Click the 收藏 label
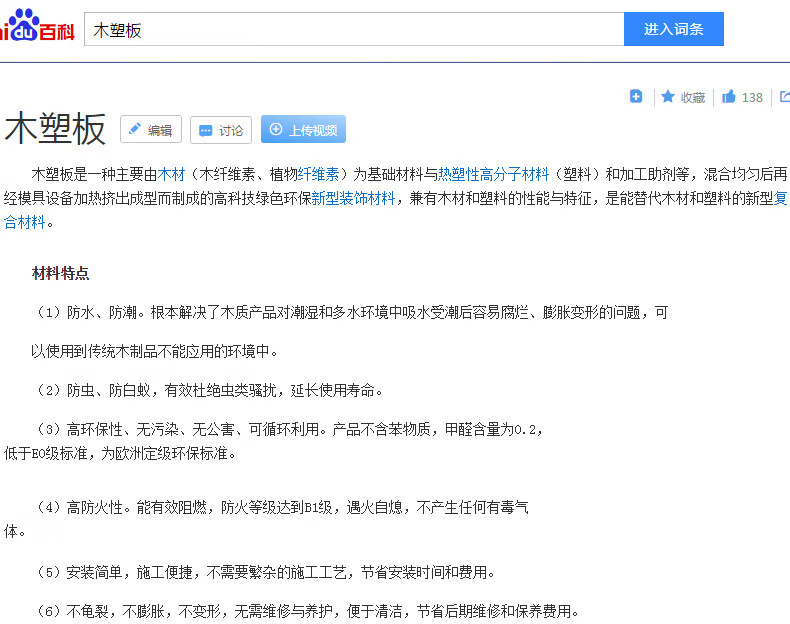 [693, 97]
